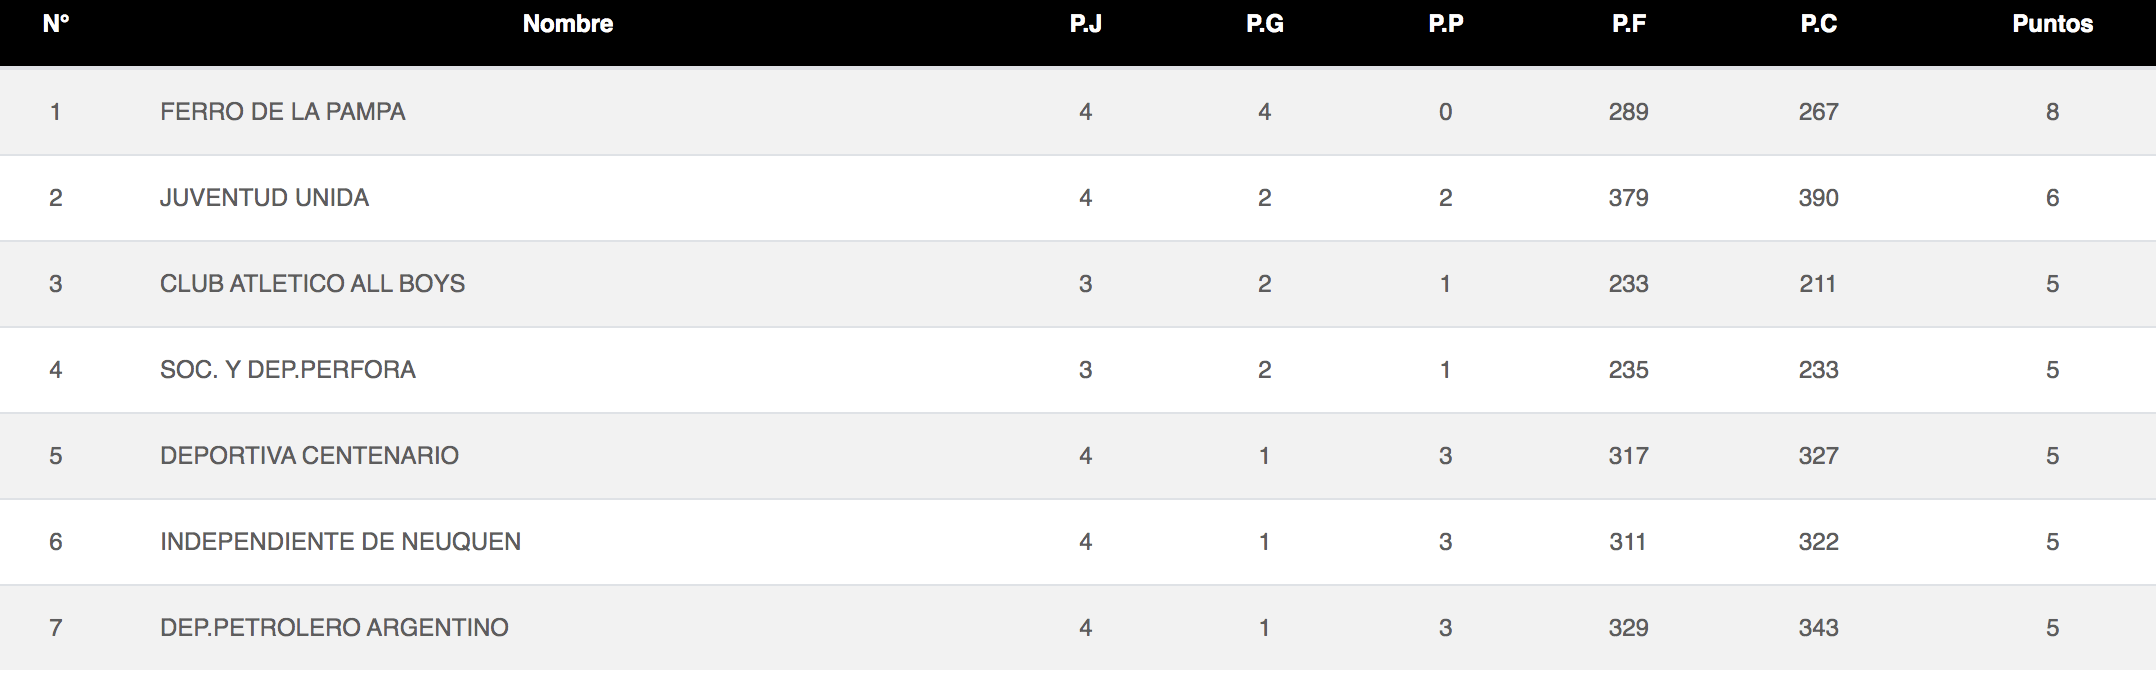
Task: Select Juventud Unida's 379 points for
Action: [1628, 198]
